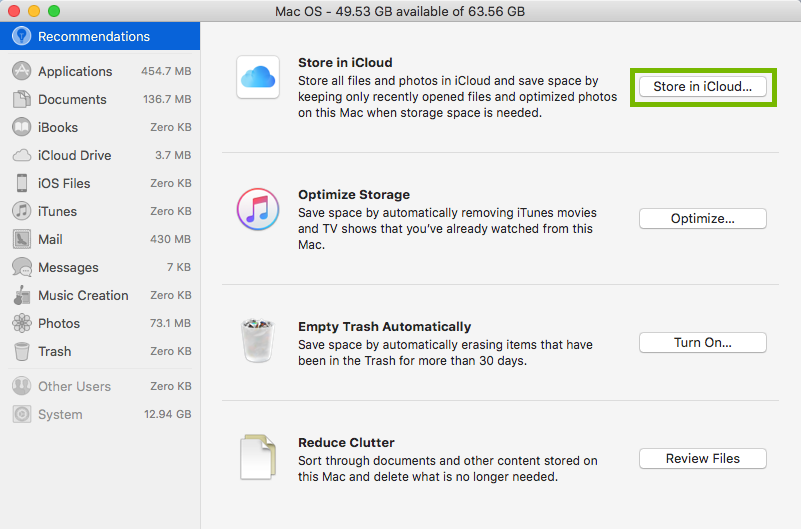Click the Recommendations lightbulb icon
Image resolution: width=801 pixels, height=529 pixels.
(x=21, y=36)
